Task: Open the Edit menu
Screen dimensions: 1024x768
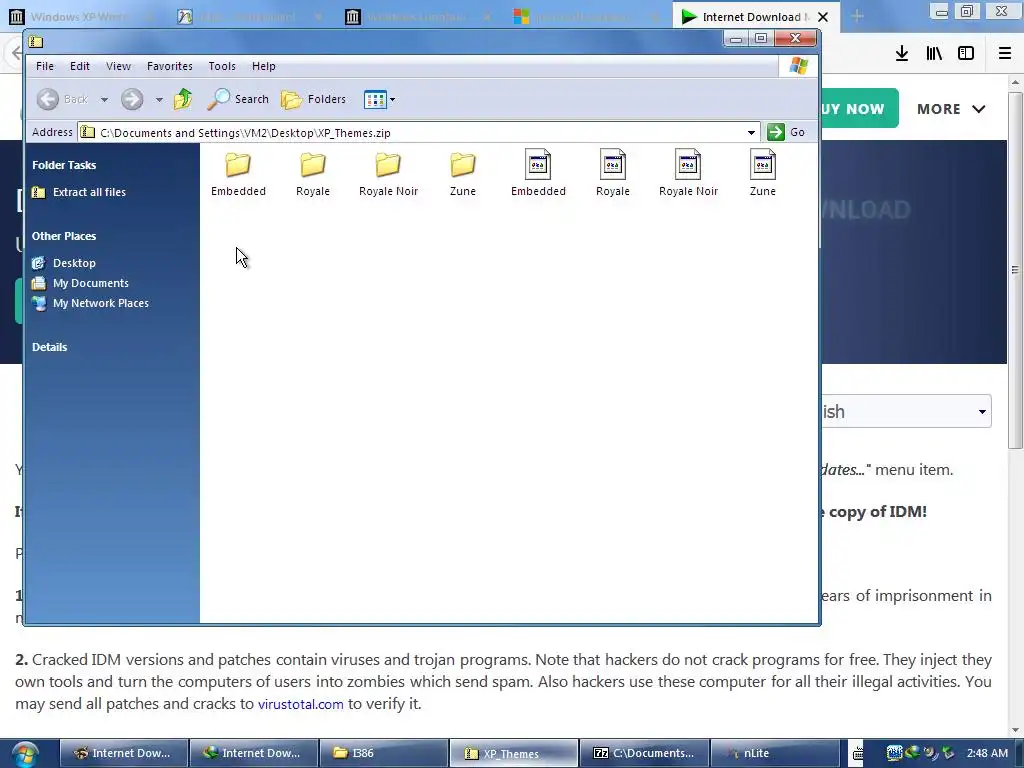Action: pos(80,66)
